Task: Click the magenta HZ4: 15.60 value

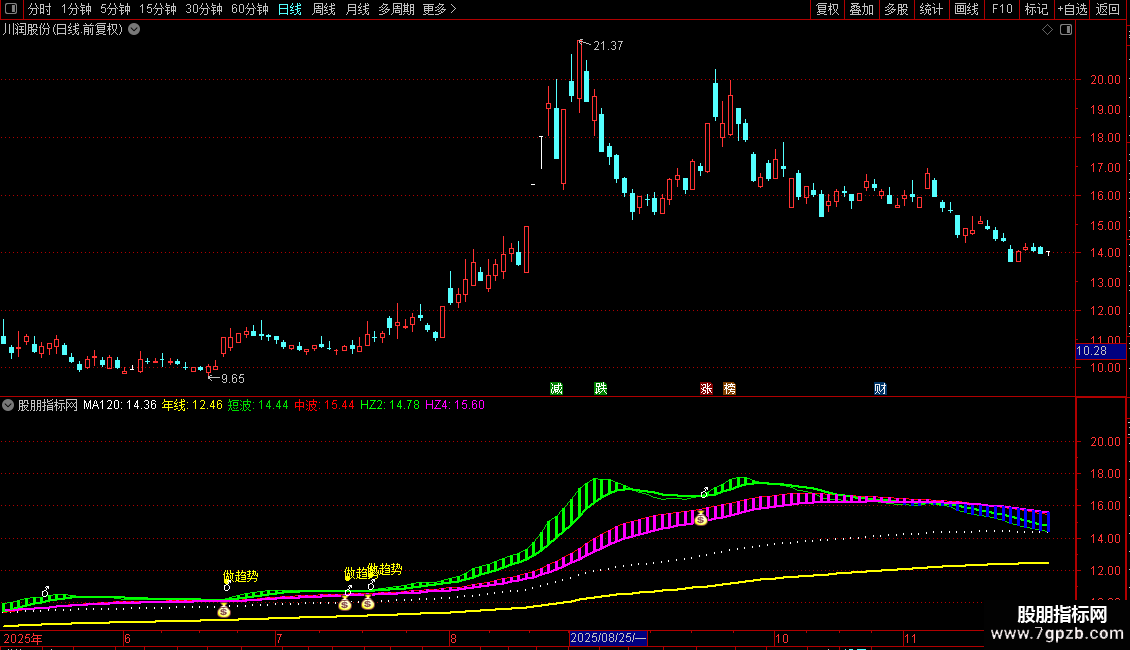Action: [455, 405]
